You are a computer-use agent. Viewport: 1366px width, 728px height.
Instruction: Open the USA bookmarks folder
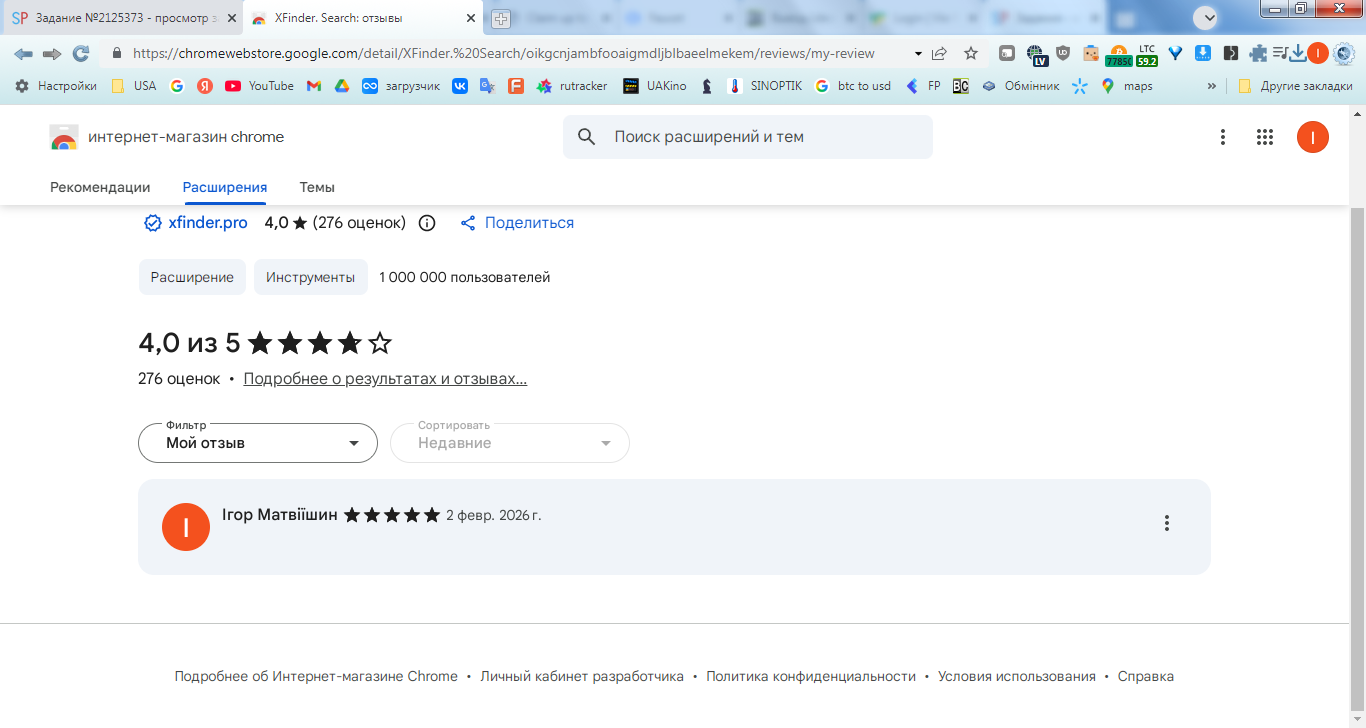134,86
